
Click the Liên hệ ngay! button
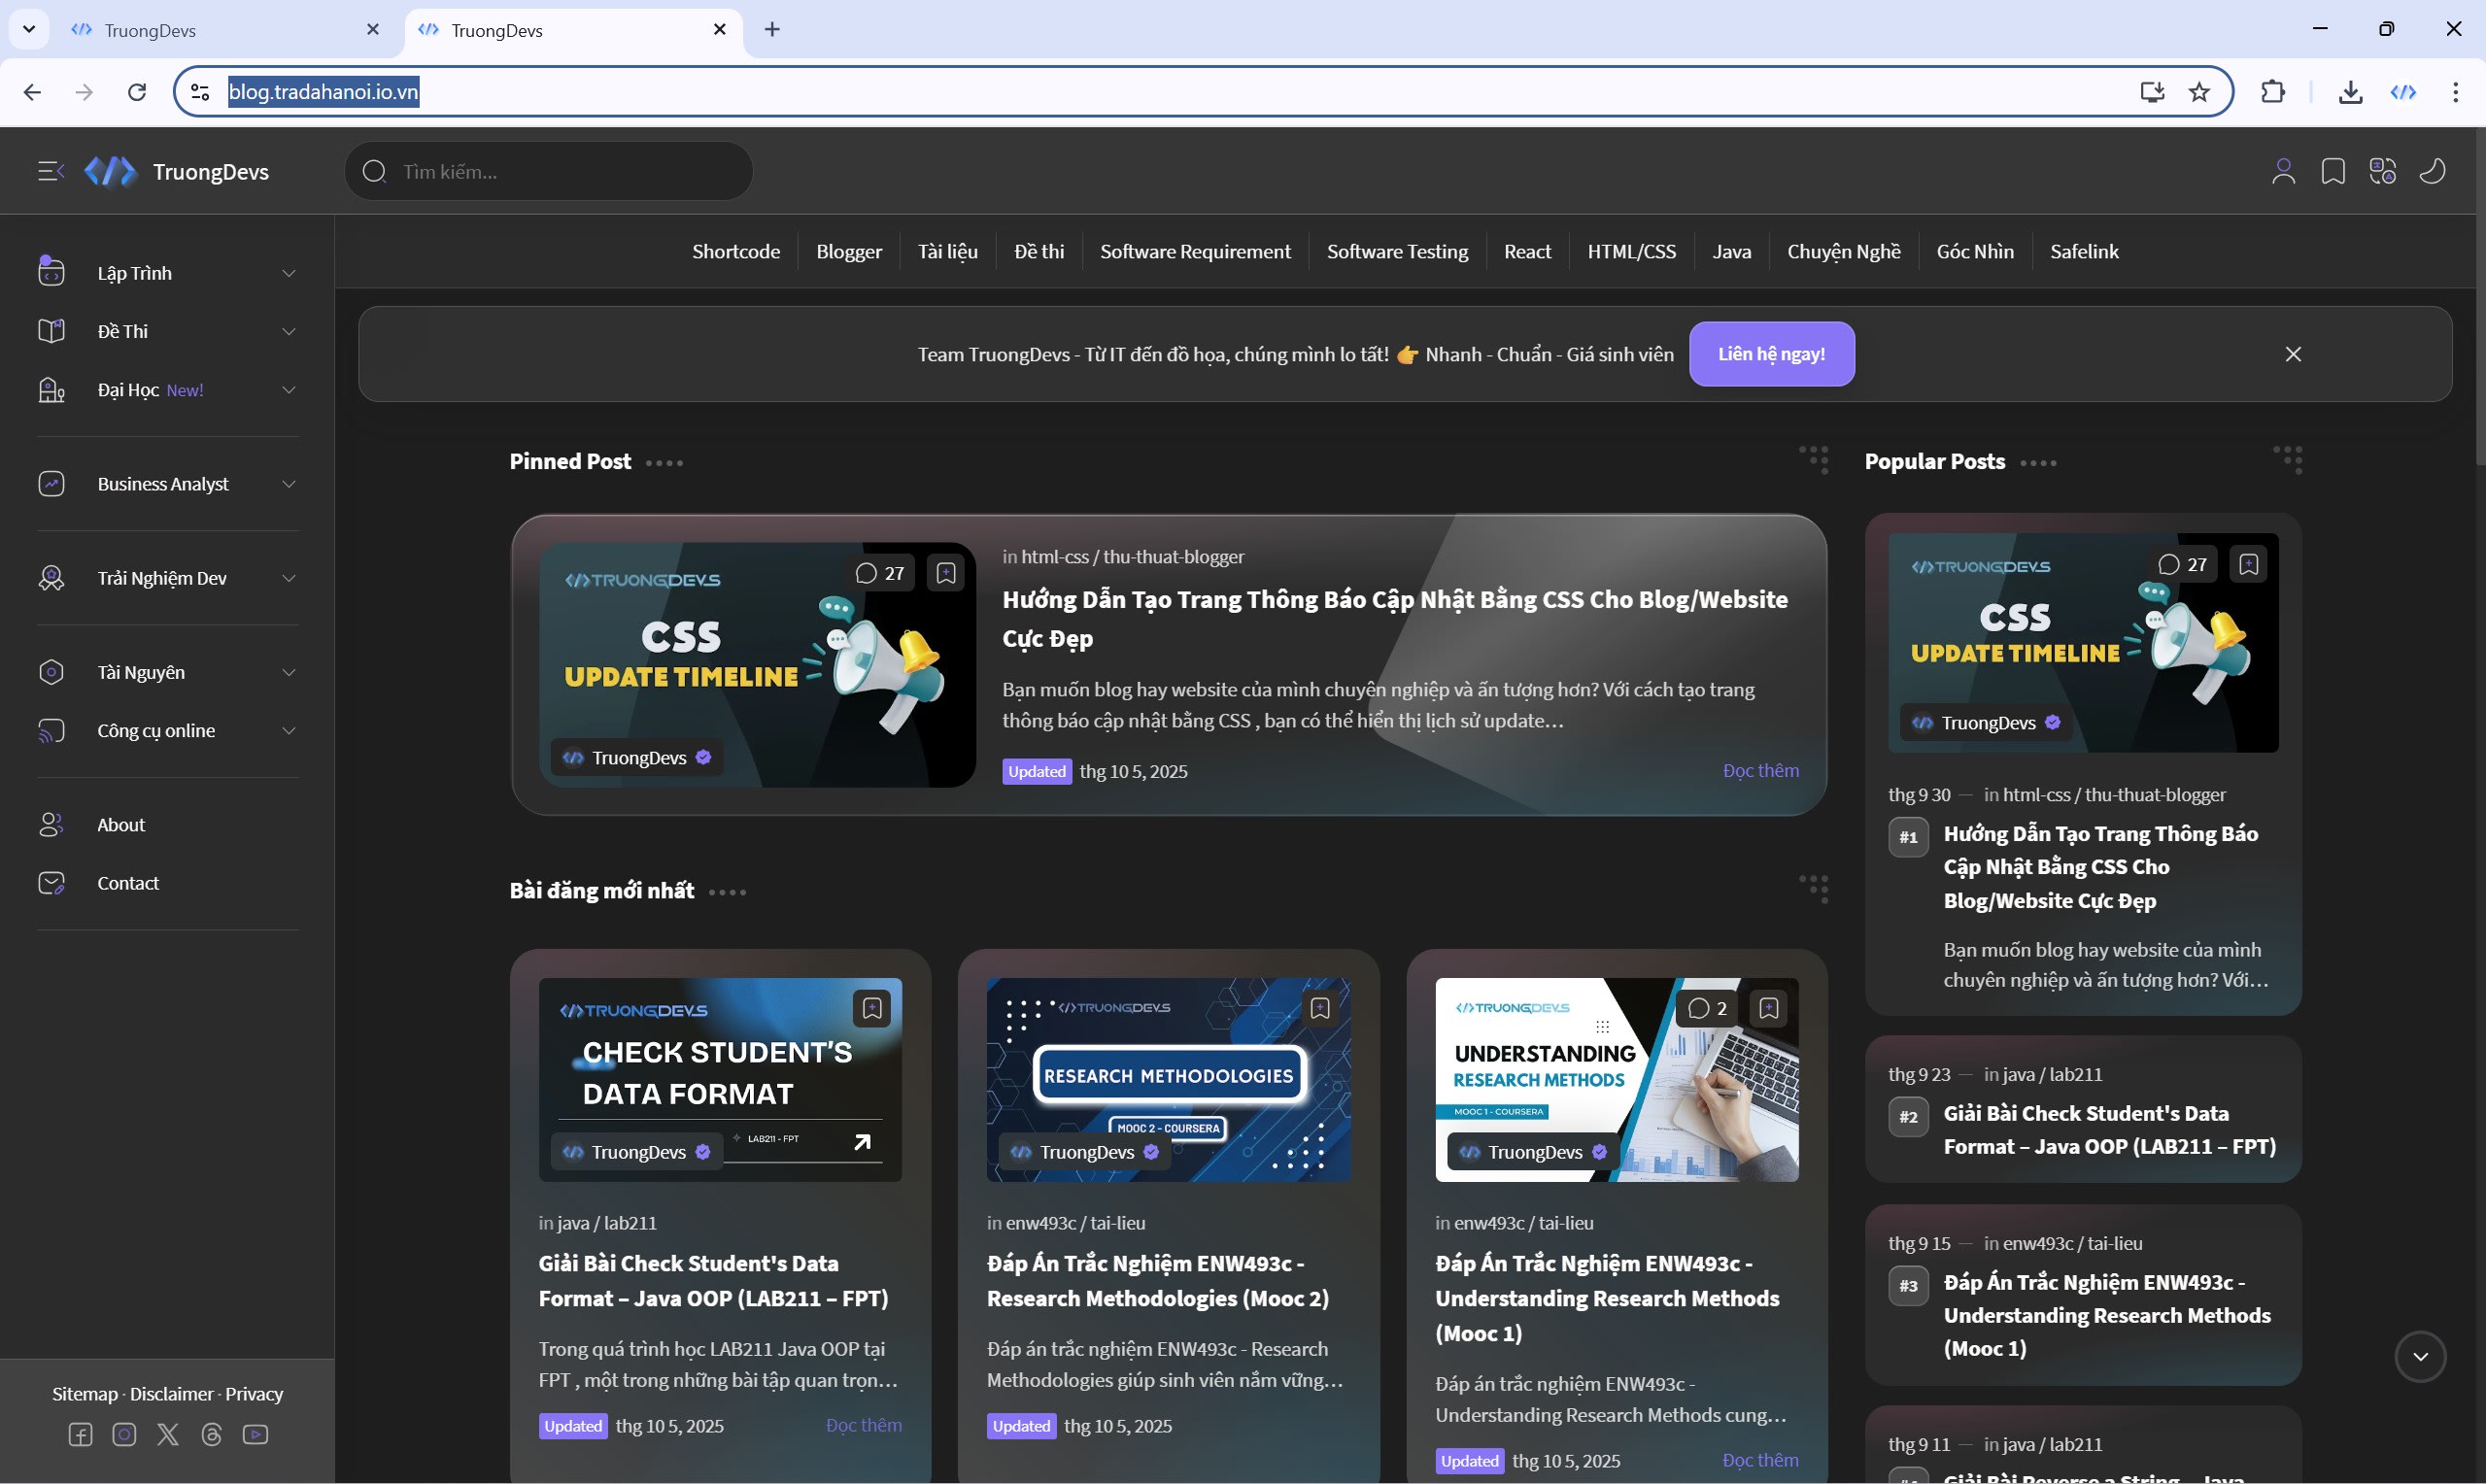tap(1771, 354)
